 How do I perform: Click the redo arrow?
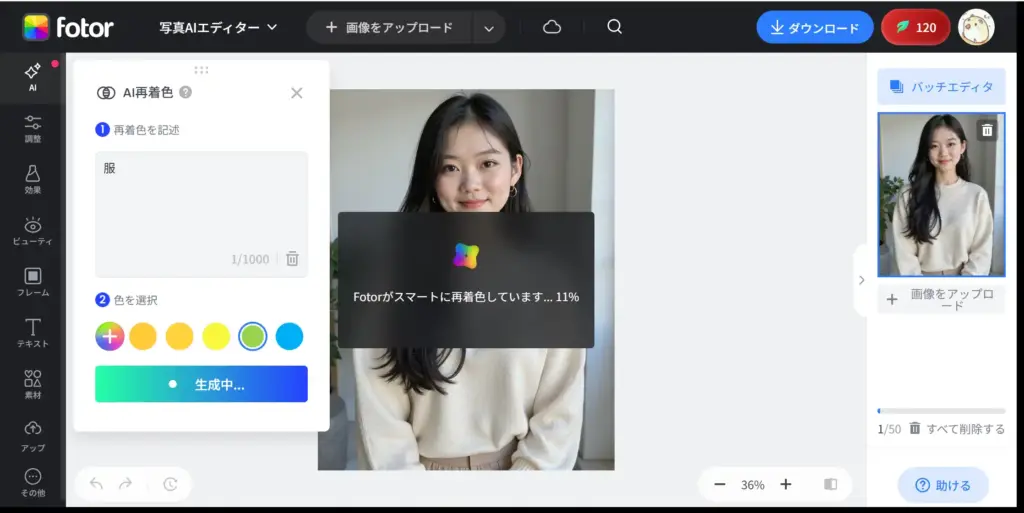click(x=125, y=484)
